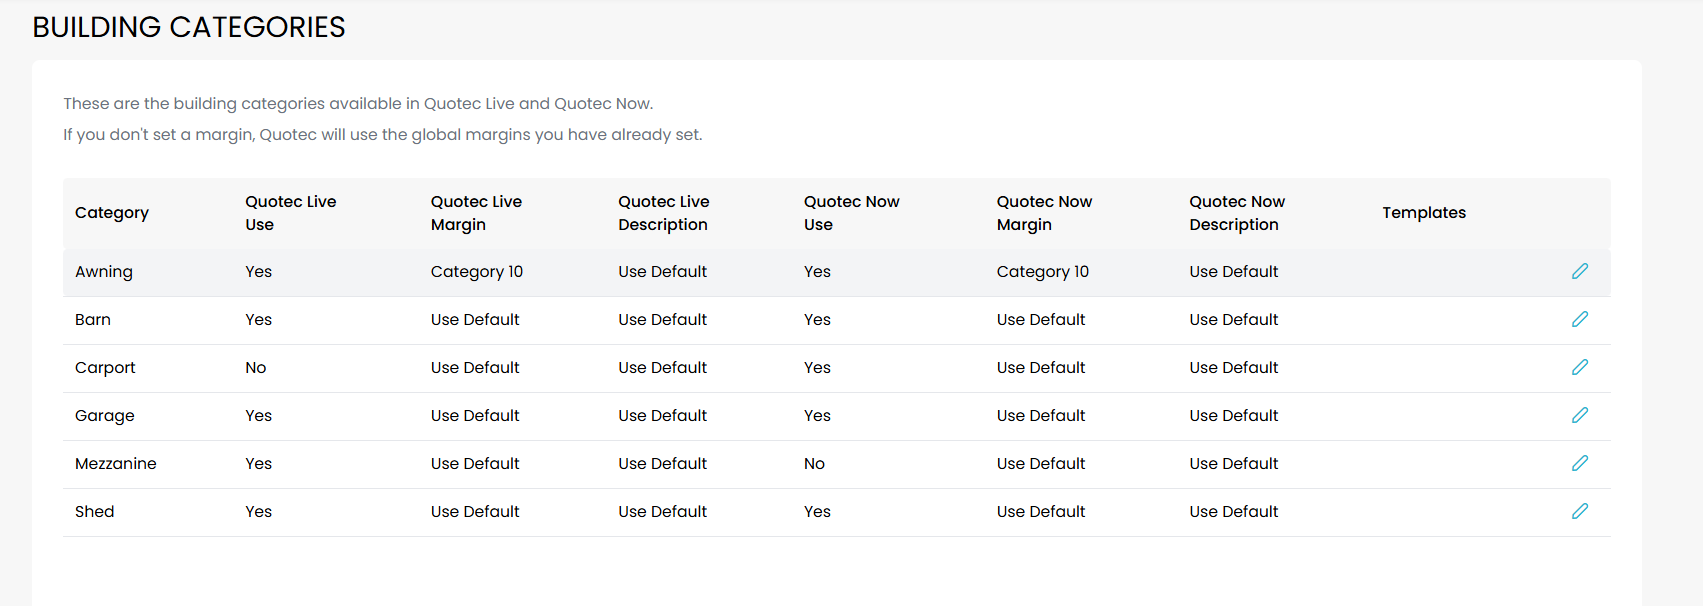Click Category 10 under Quotec Live Margin
This screenshot has width=1703, height=606.
[x=476, y=272]
